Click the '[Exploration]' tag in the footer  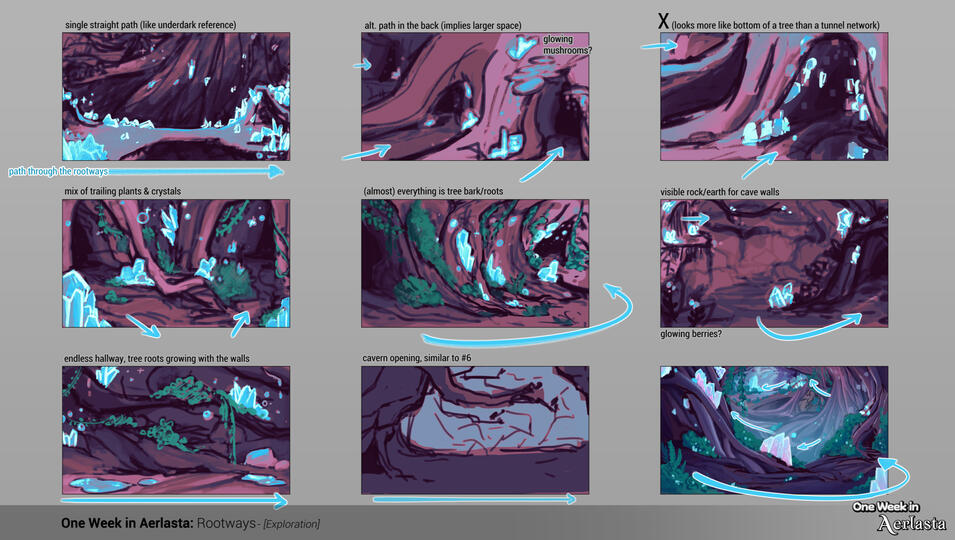coord(291,524)
